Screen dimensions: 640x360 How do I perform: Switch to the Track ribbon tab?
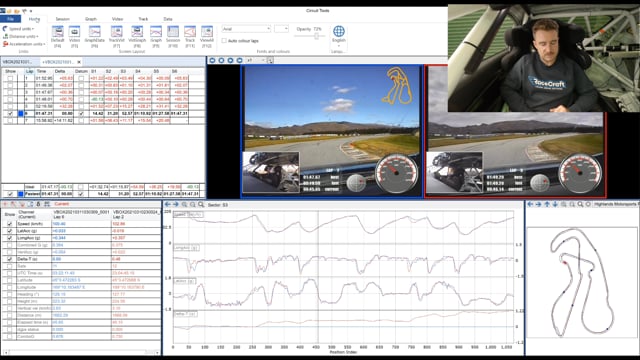pyautogui.click(x=143, y=19)
